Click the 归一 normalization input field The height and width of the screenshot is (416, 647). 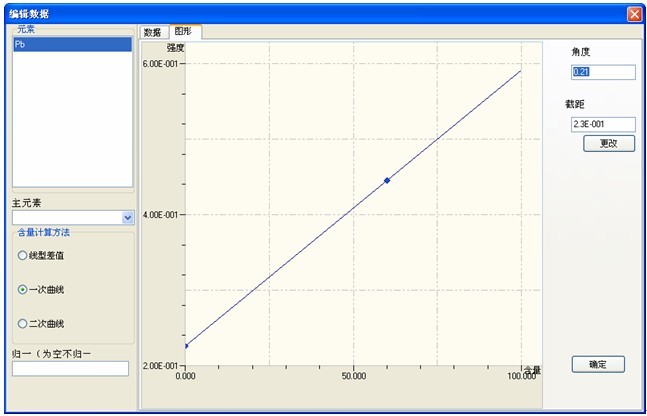pos(70,368)
